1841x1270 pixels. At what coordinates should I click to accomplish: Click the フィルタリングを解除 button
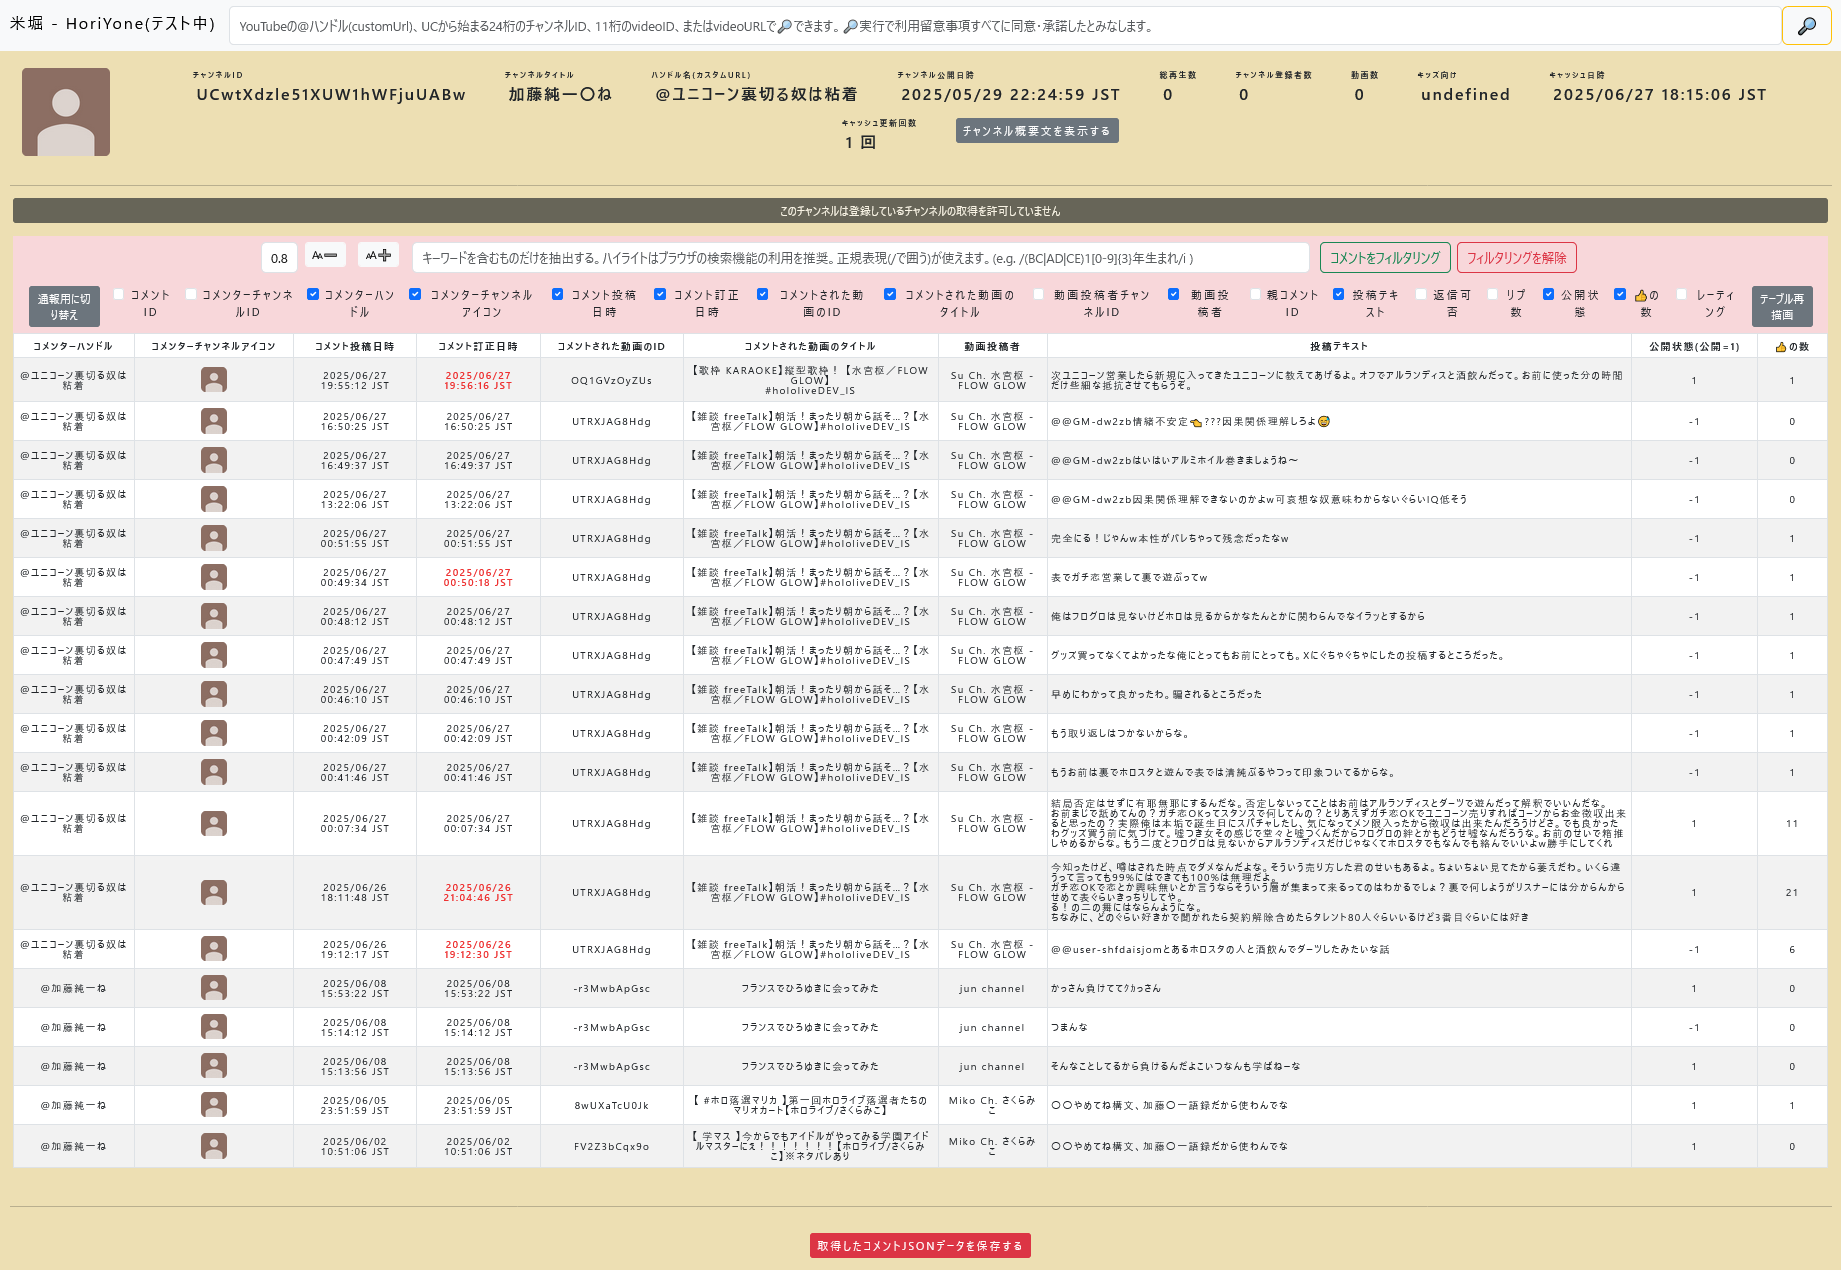(x=1517, y=258)
